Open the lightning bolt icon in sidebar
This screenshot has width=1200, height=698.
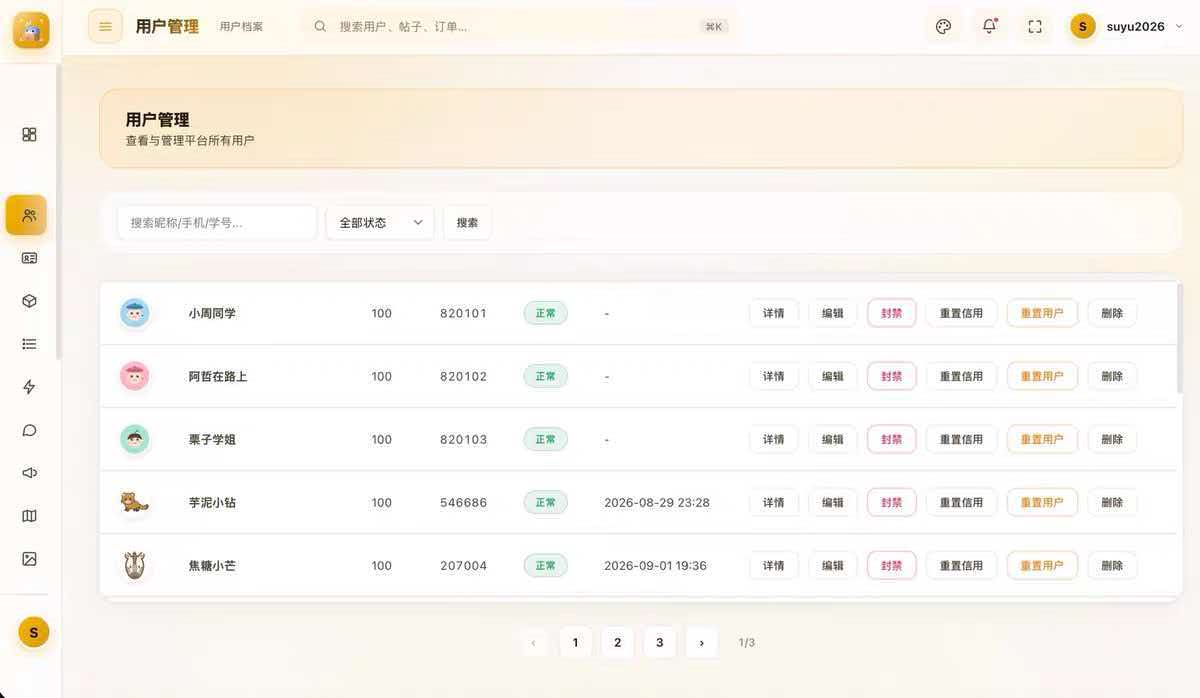[x=29, y=387]
